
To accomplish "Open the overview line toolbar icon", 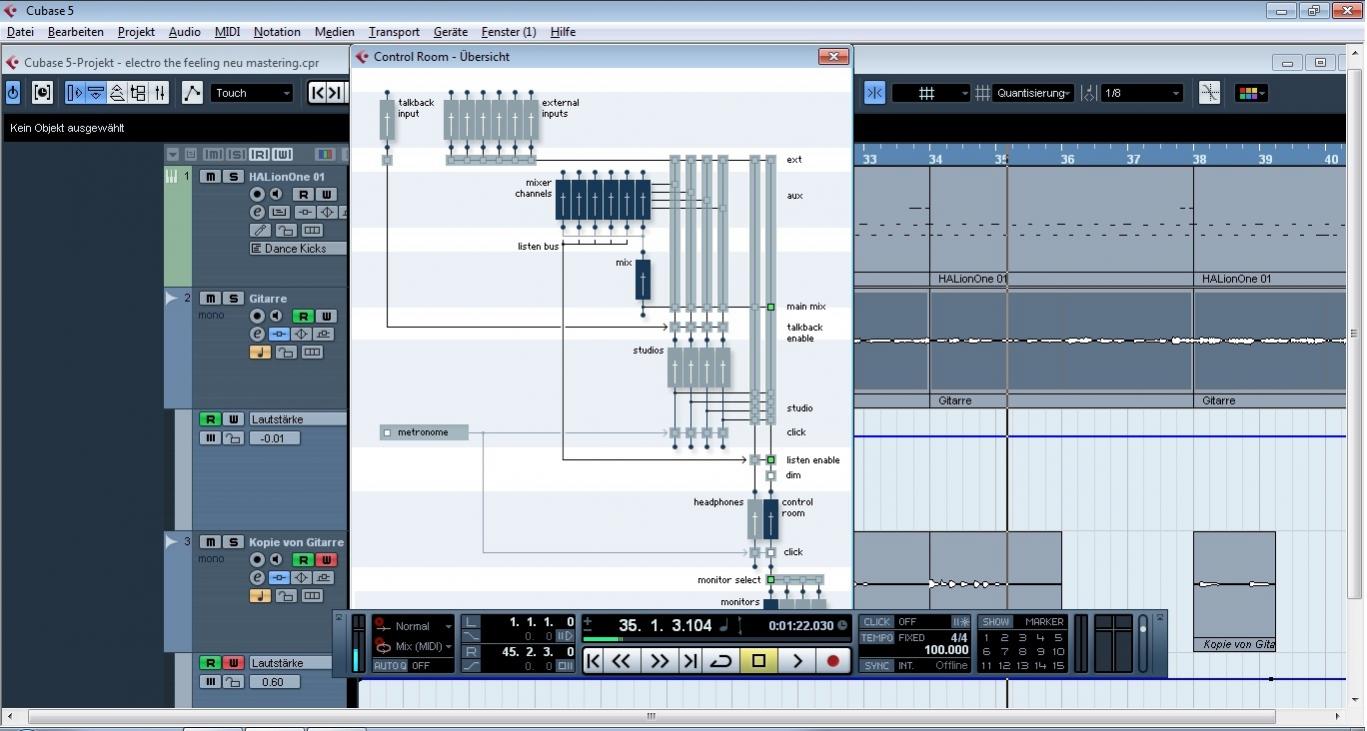I will (117, 93).
